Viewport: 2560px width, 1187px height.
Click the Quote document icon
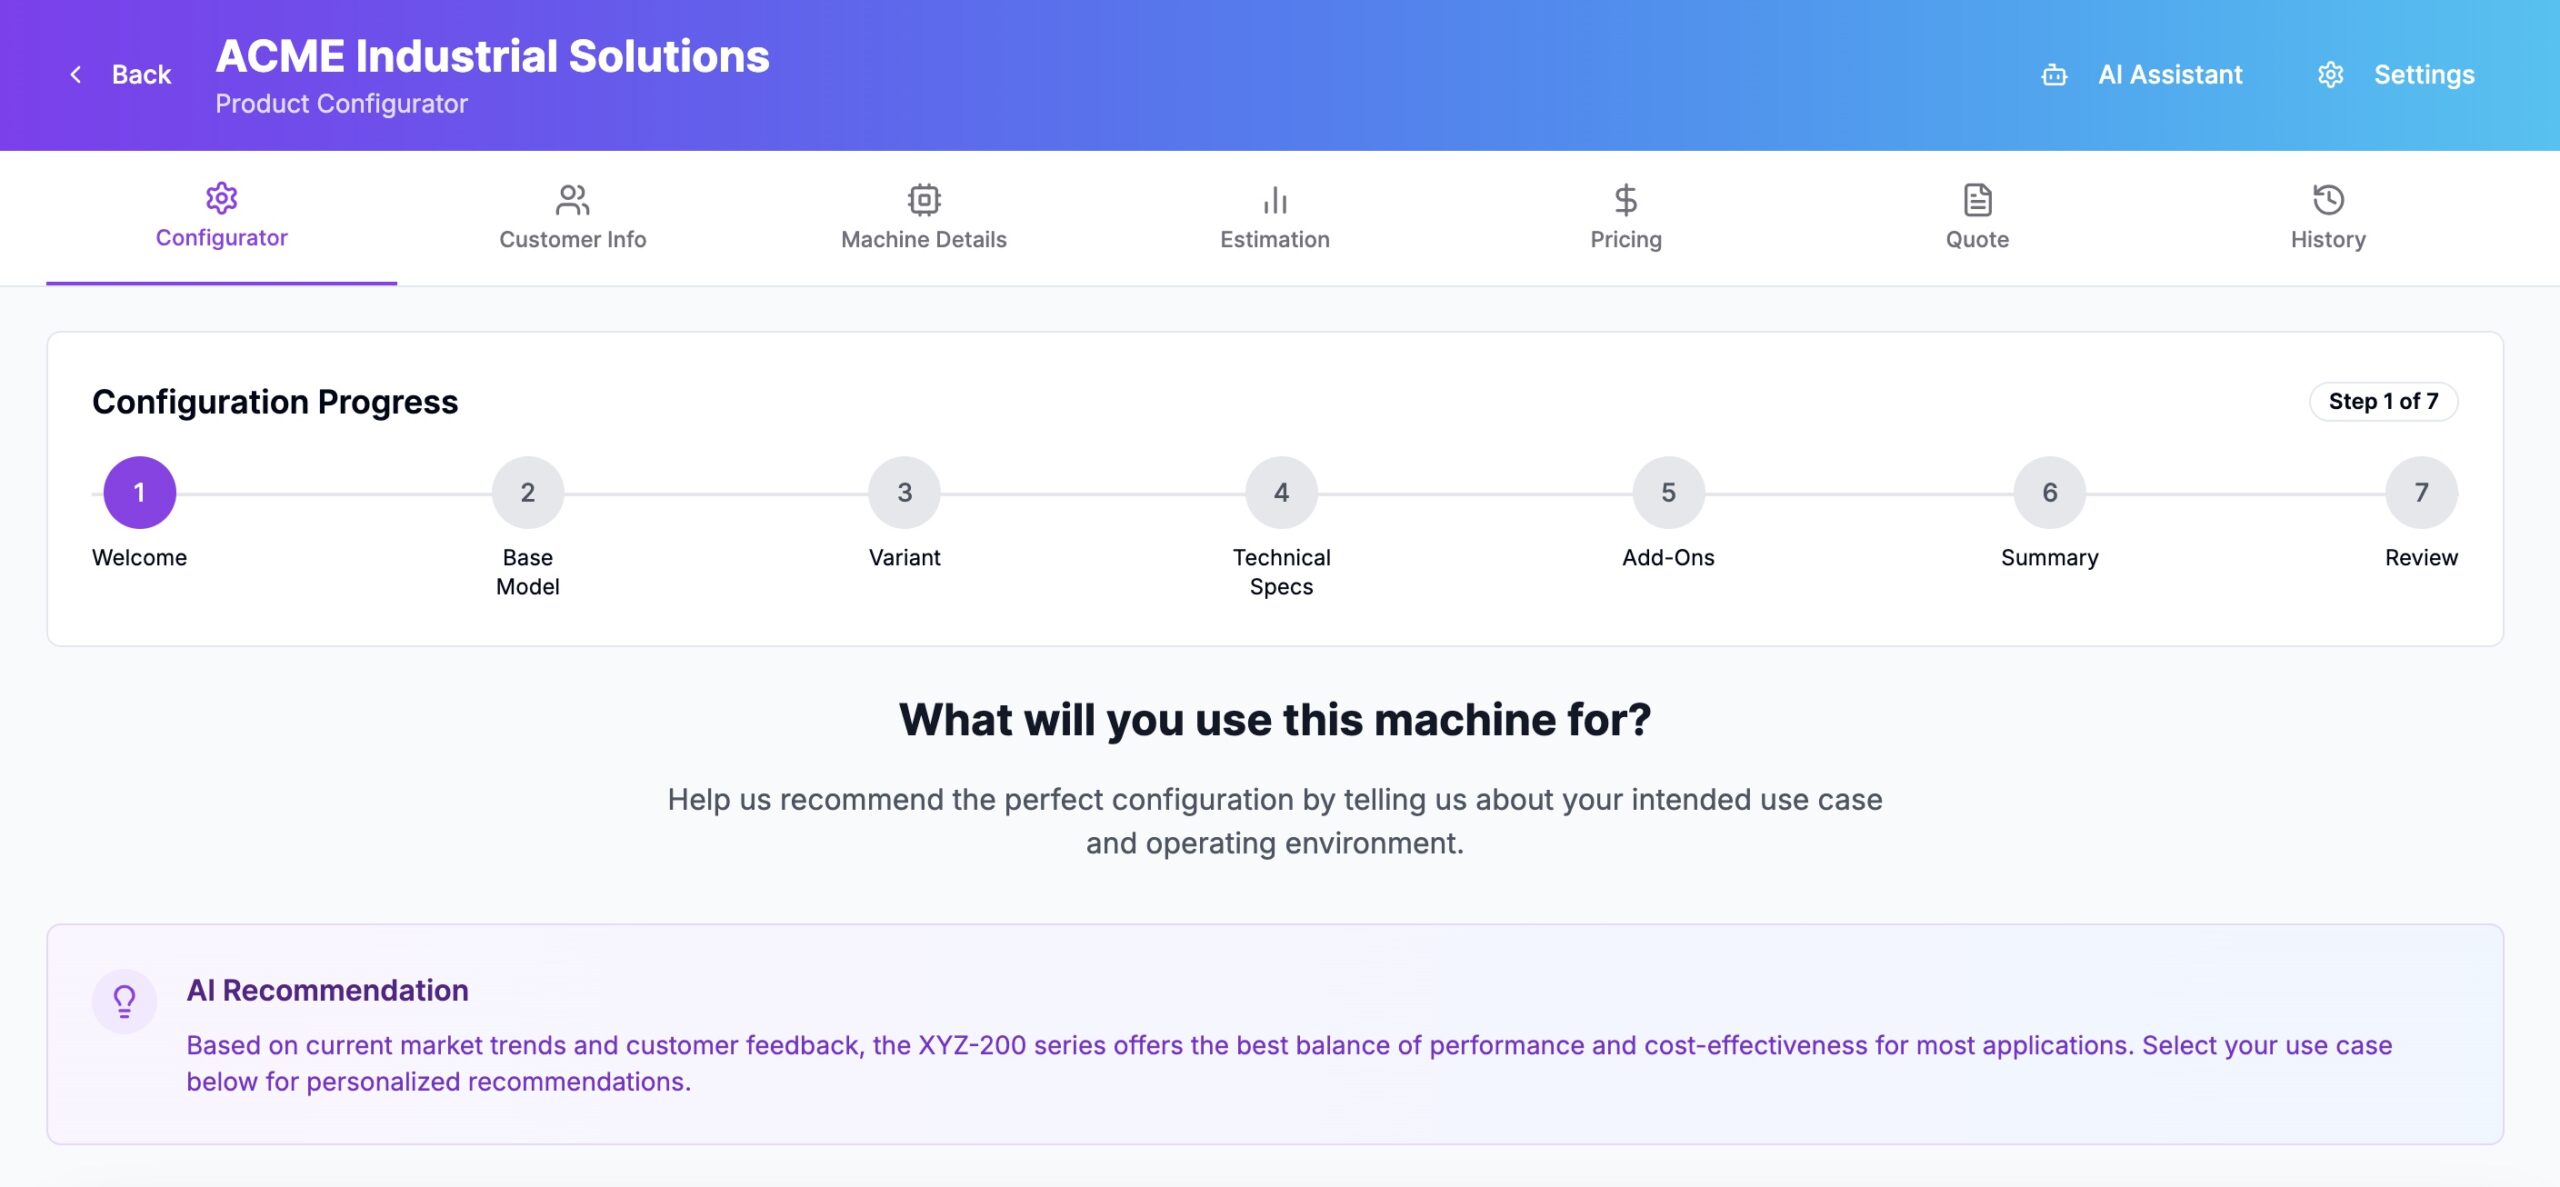(1977, 200)
